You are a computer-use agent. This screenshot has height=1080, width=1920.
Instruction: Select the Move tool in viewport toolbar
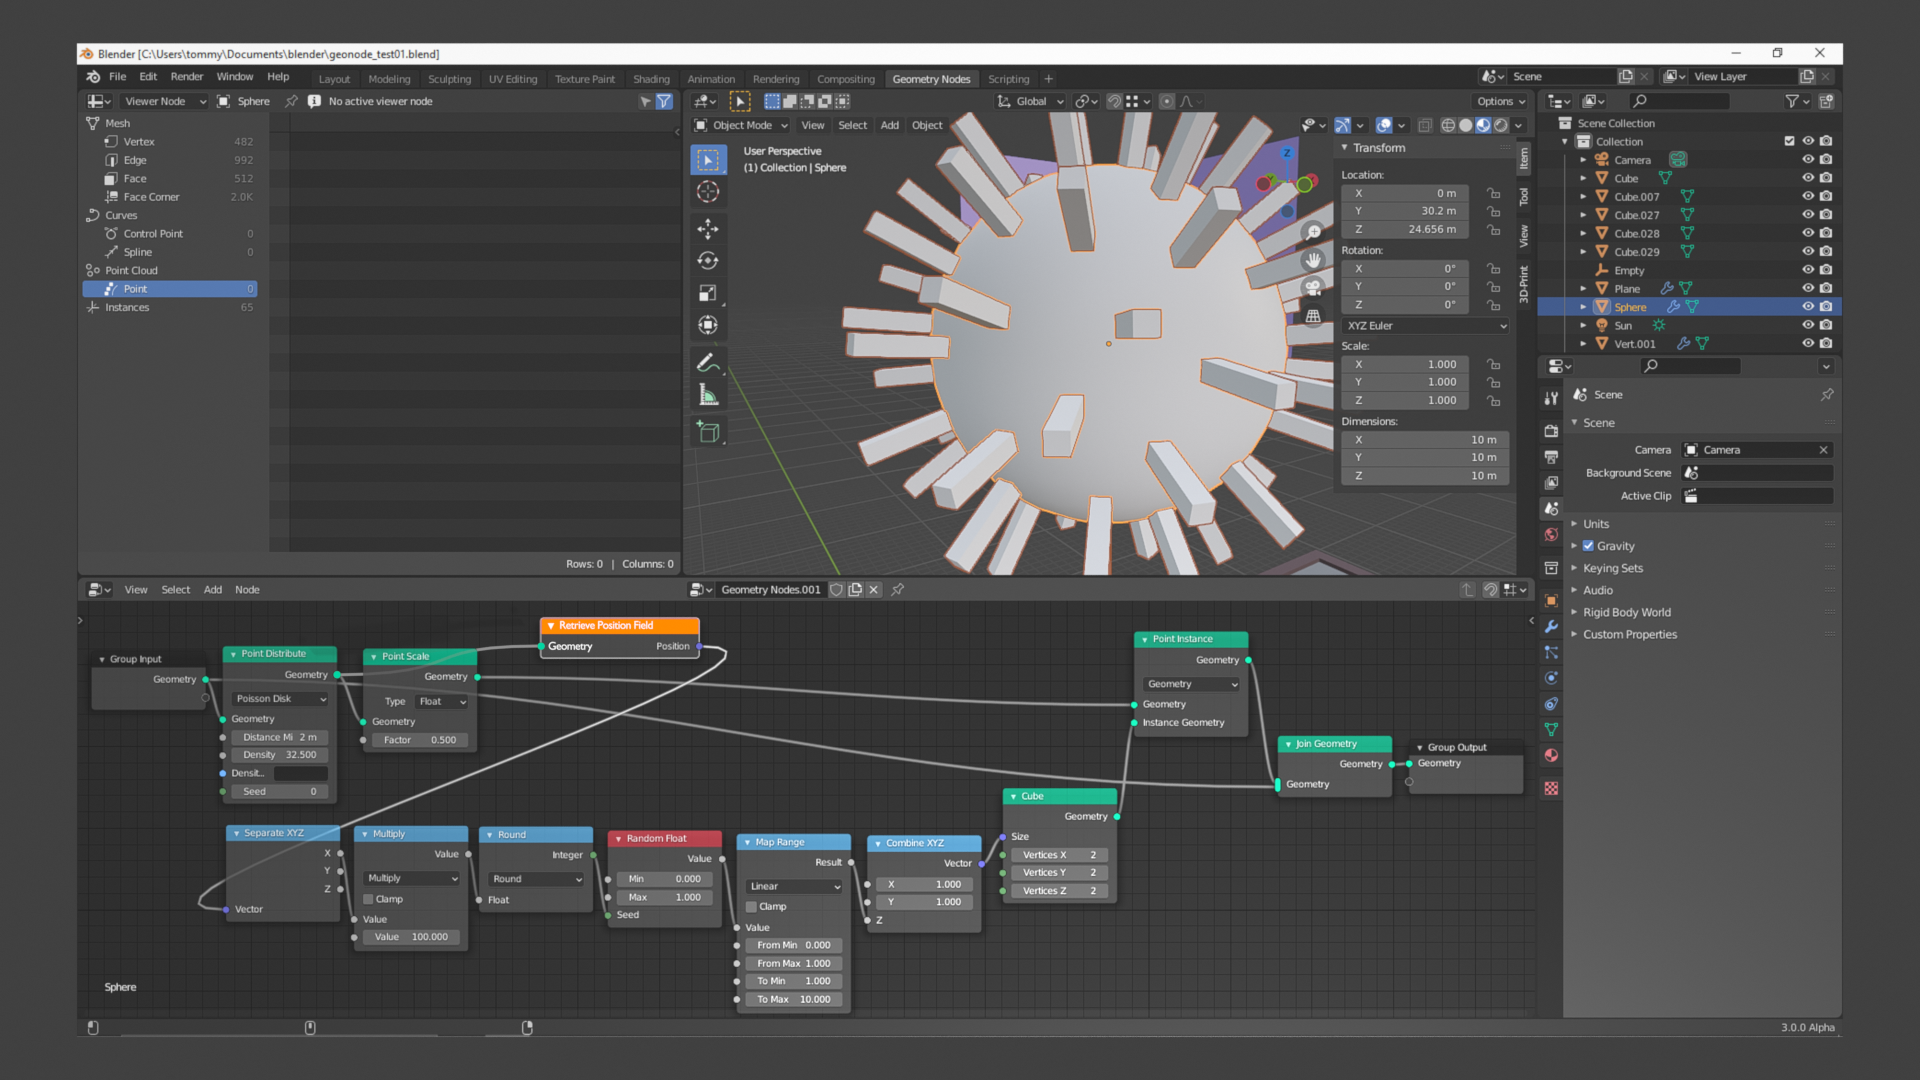(708, 229)
